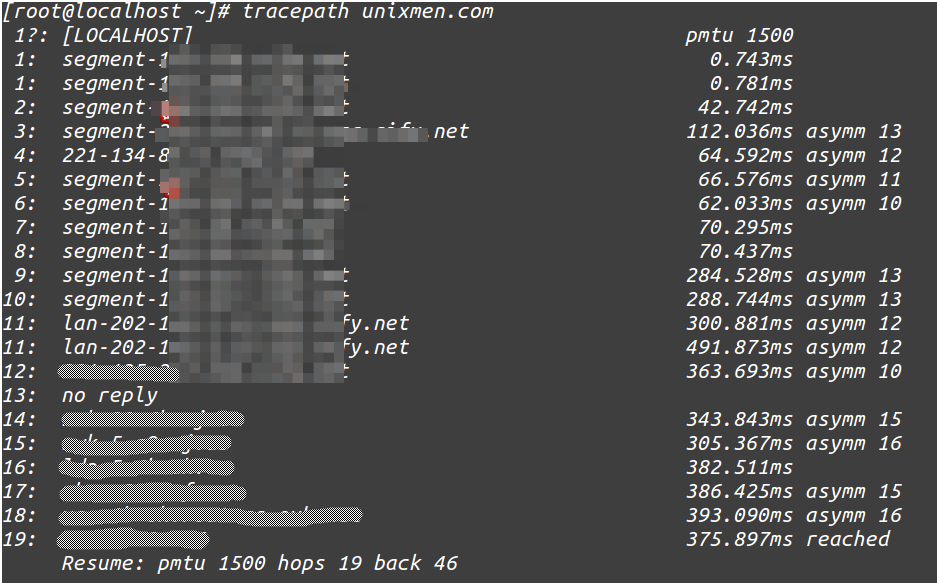Screen dimensions: 937x583
Task: Select the 393.090ms asymm 16 entry
Action: coord(794,515)
